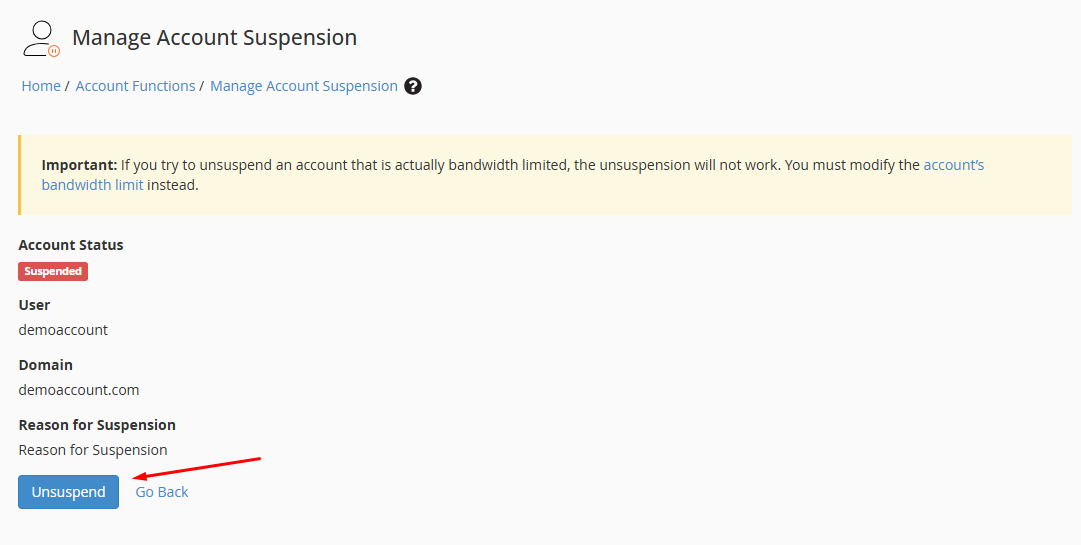This screenshot has width=1081, height=545.
Task: Click the red Suspended status badge
Action: pyautogui.click(x=53, y=271)
